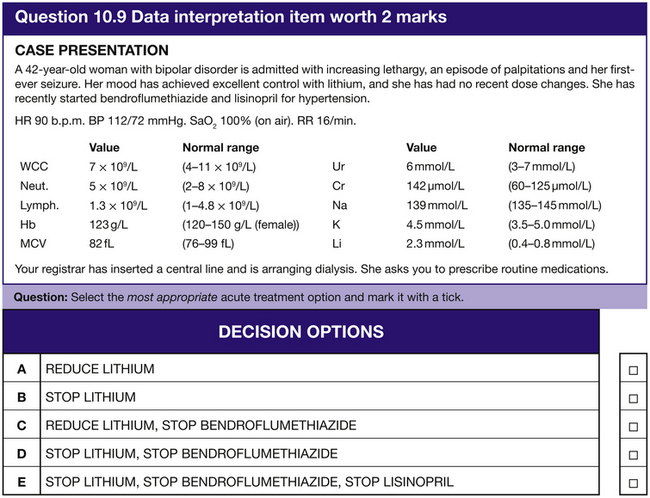650x498 pixels.
Task: Tick the checkbox for option A
Action: click(632, 369)
